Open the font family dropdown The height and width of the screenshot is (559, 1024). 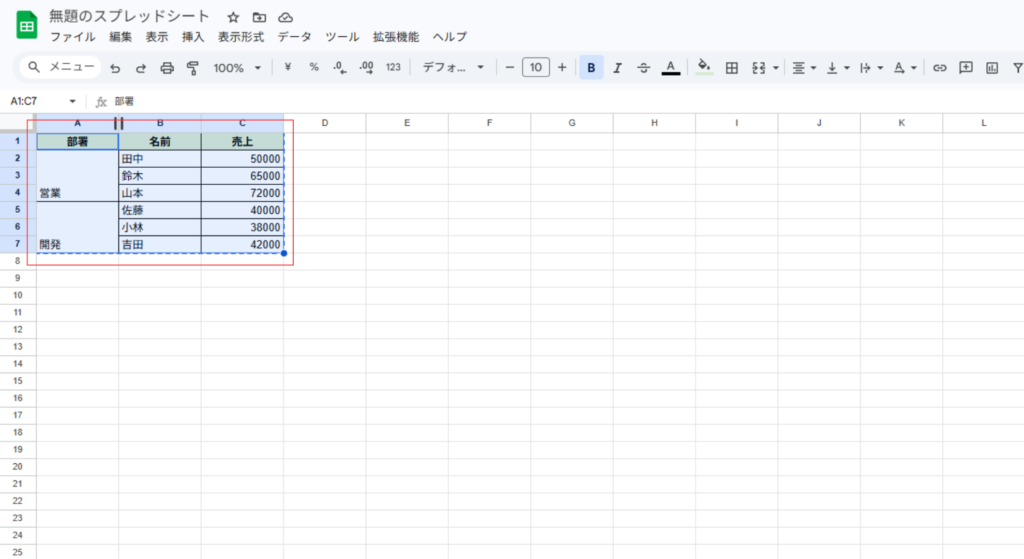[x=453, y=68]
